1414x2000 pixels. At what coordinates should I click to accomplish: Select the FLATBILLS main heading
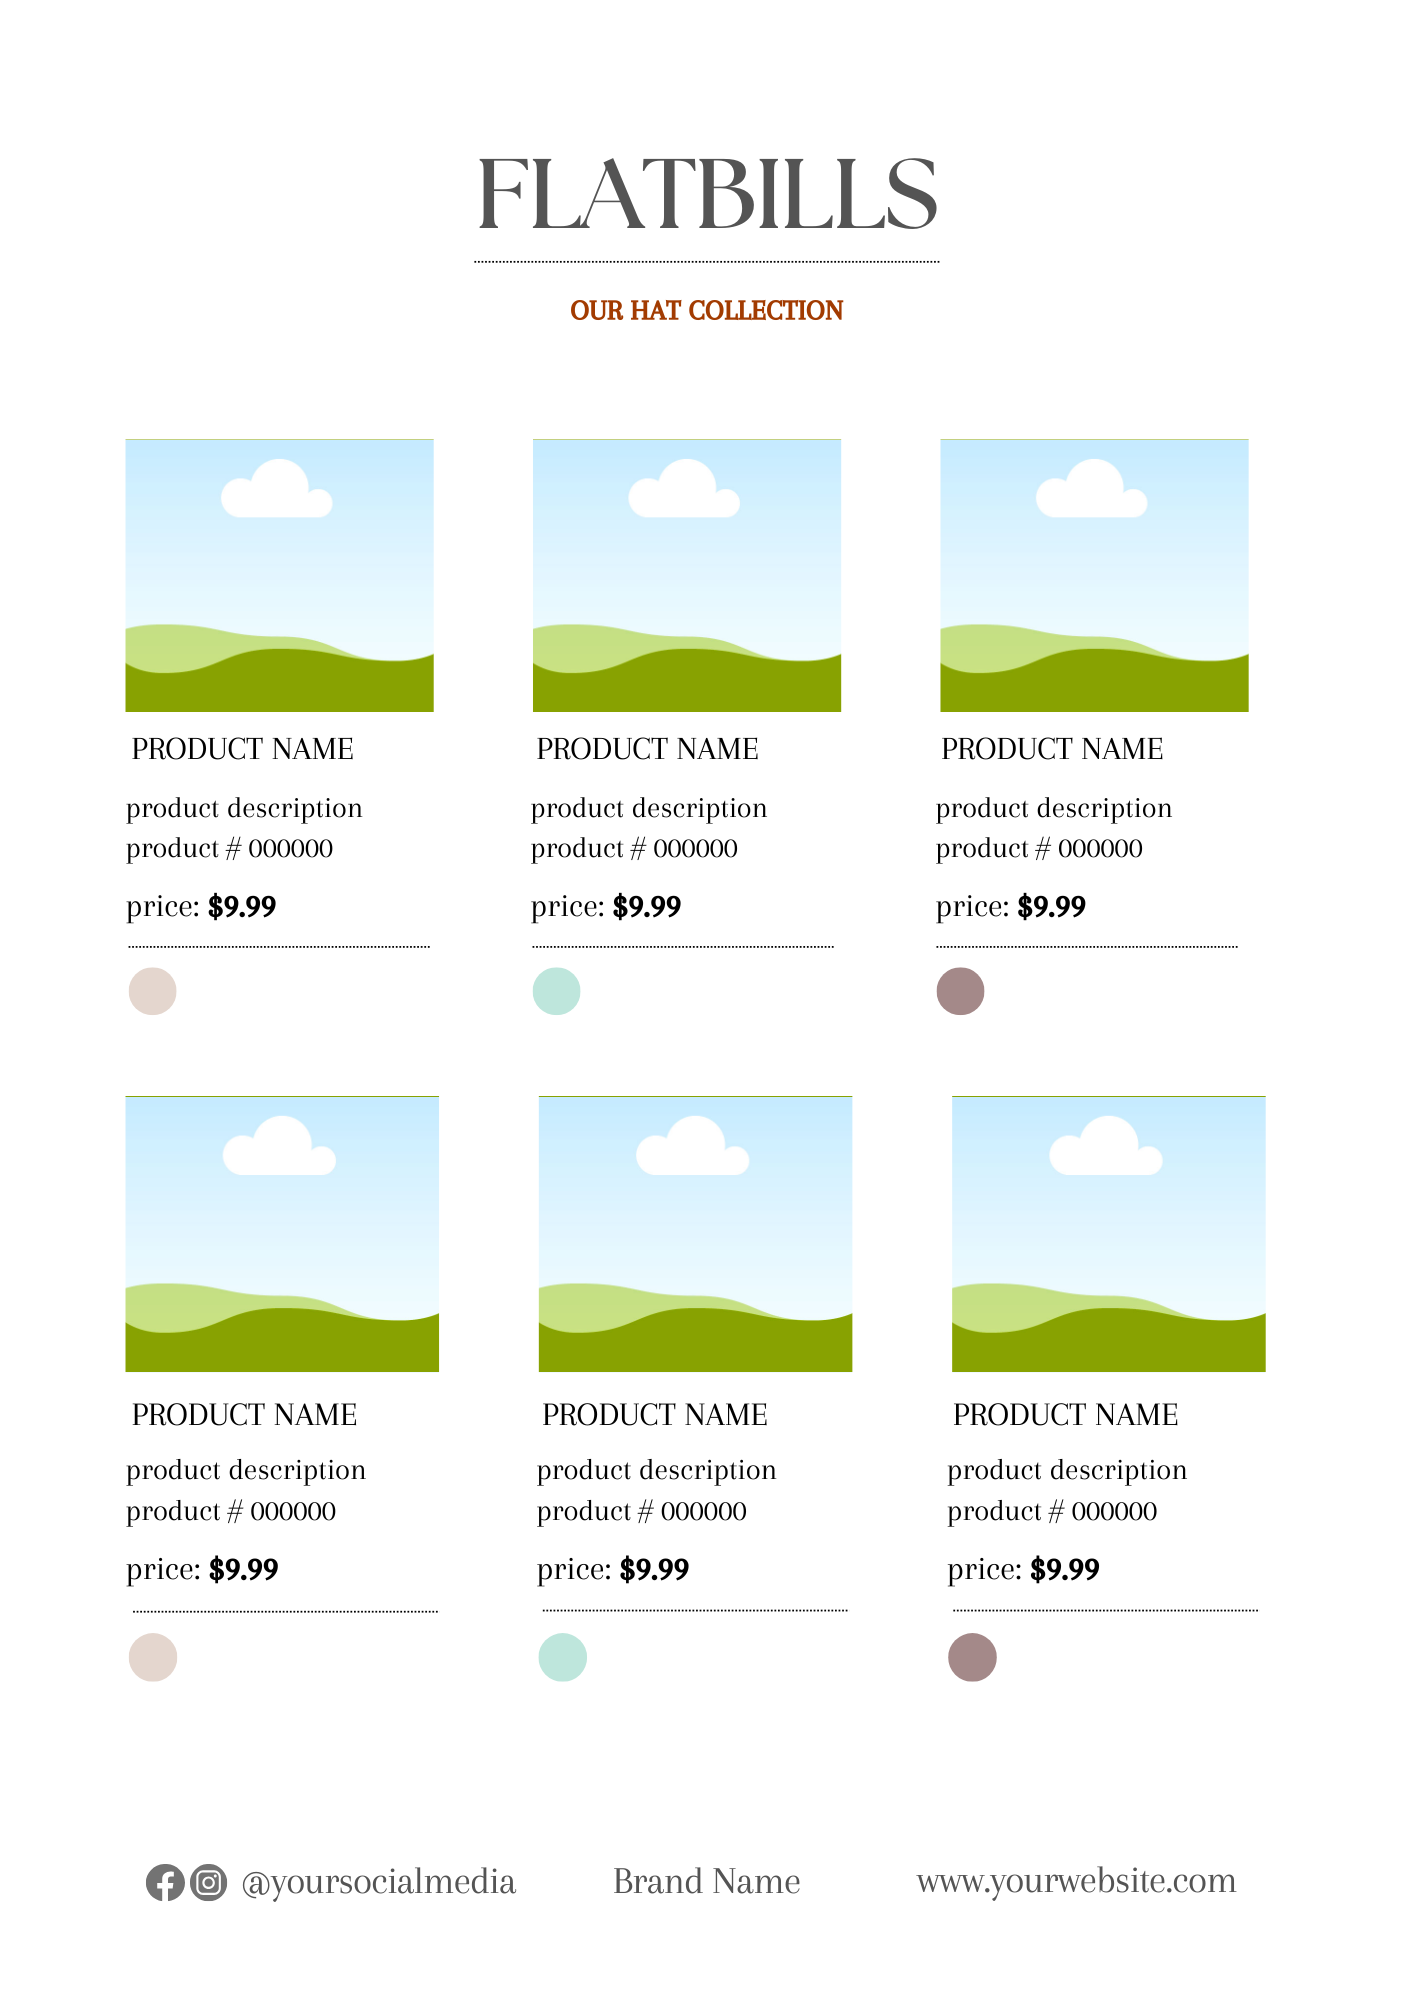pyautogui.click(x=707, y=194)
